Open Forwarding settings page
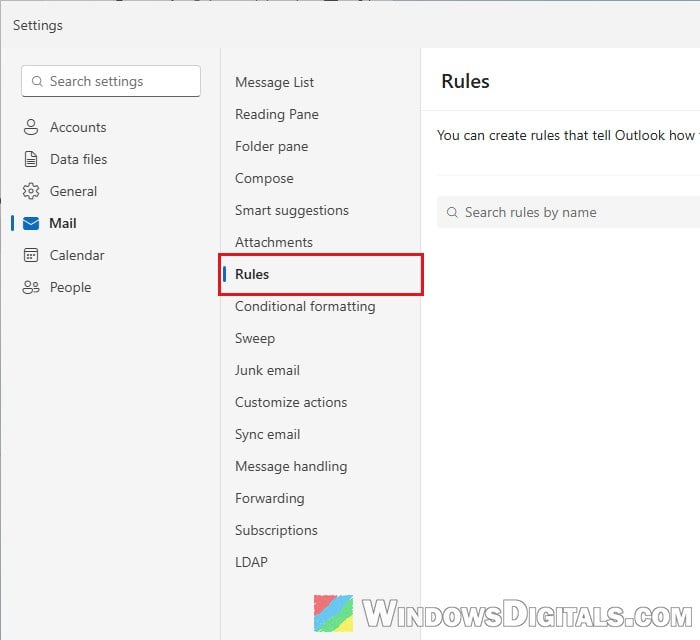This screenshot has width=700, height=640. point(270,499)
